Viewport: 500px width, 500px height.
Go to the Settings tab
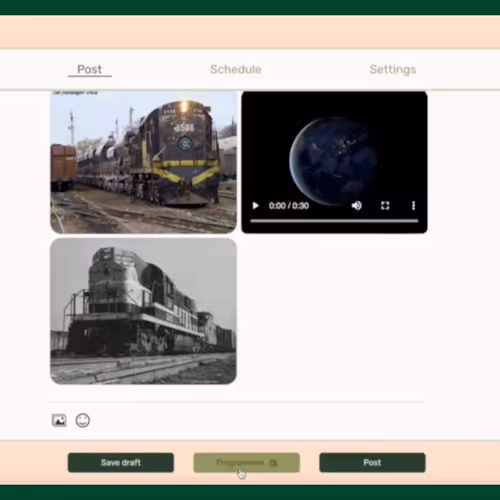tap(393, 69)
